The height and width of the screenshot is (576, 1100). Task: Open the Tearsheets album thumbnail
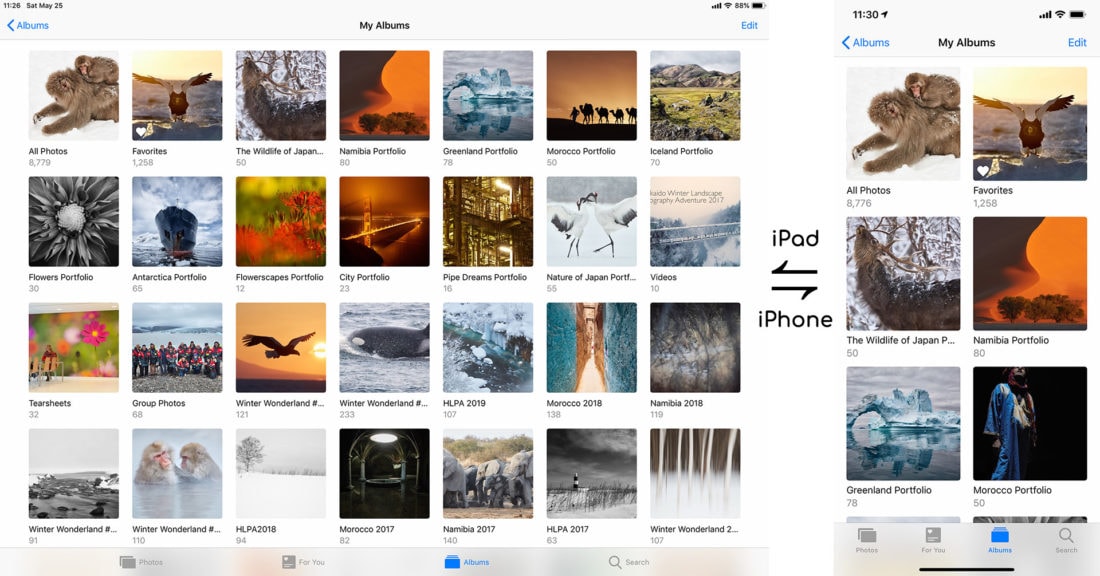pyautogui.click(x=74, y=348)
